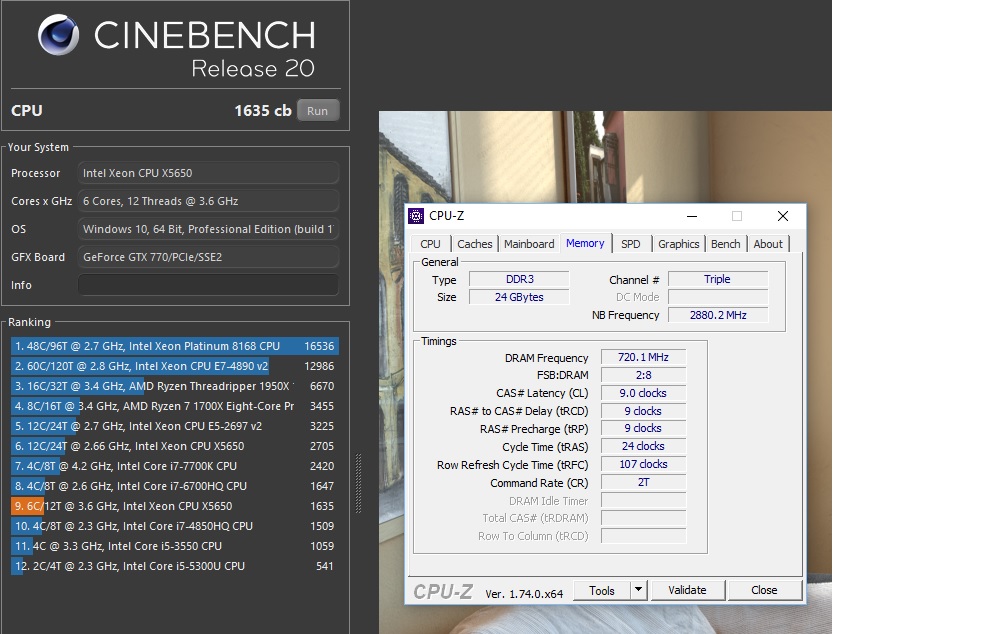Image resolution: width=1008 pixels, height=634 pixels.
Task: Click the GFX Board field GeForce GTX 770
Action: pos(208,257)
